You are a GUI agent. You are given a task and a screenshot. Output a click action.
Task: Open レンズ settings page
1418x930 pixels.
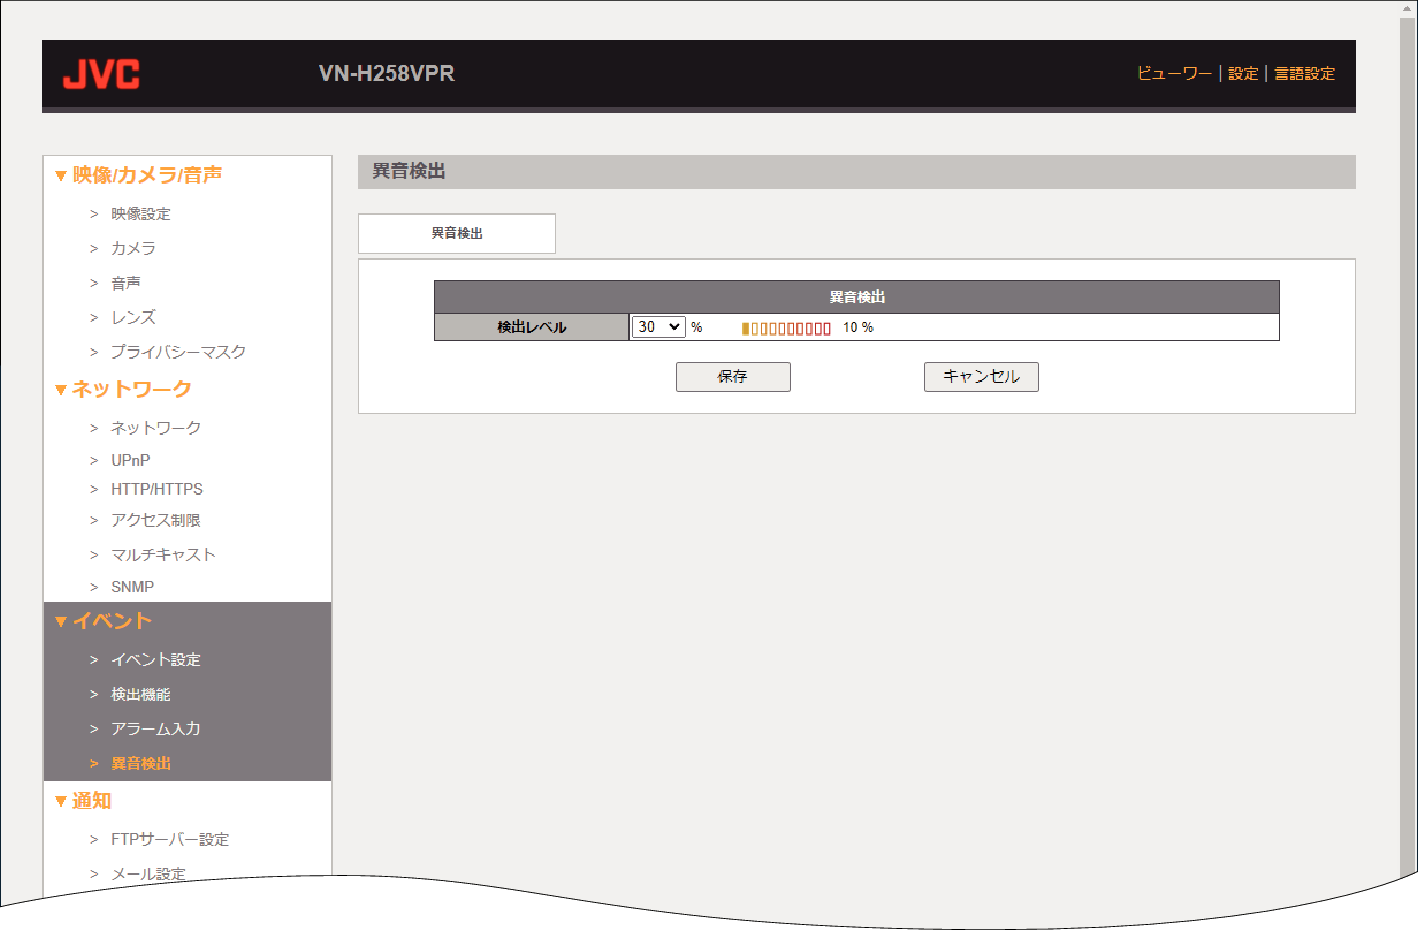[x=133, y=317]
